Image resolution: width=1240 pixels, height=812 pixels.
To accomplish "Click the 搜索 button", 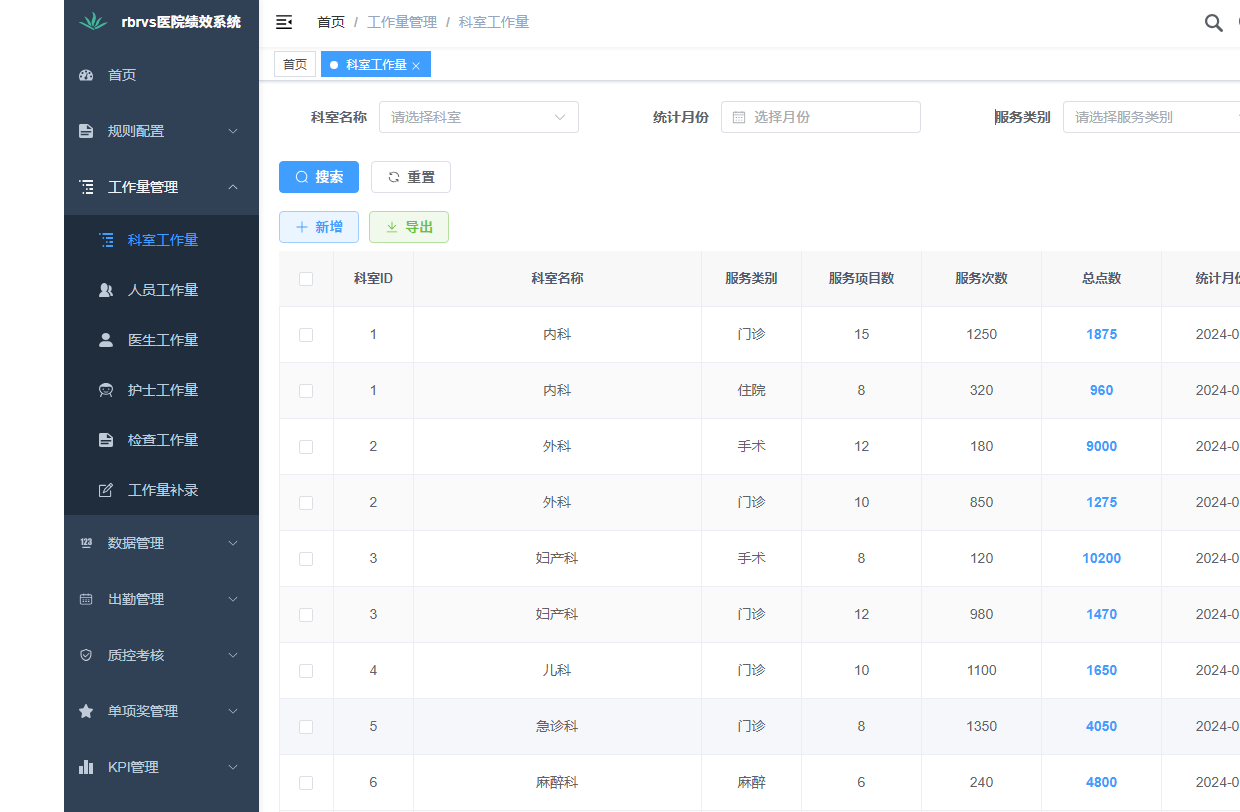I will pyautogui.click(x=318, y=176).
